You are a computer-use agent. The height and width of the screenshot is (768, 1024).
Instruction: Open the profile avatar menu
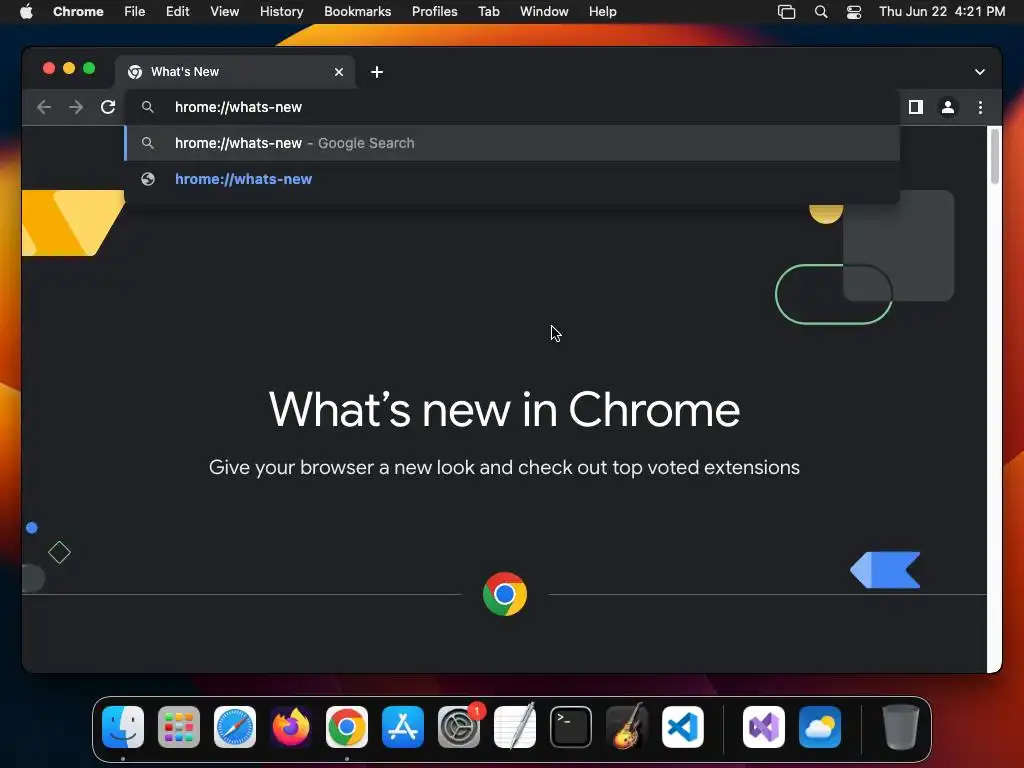(948, 107)
